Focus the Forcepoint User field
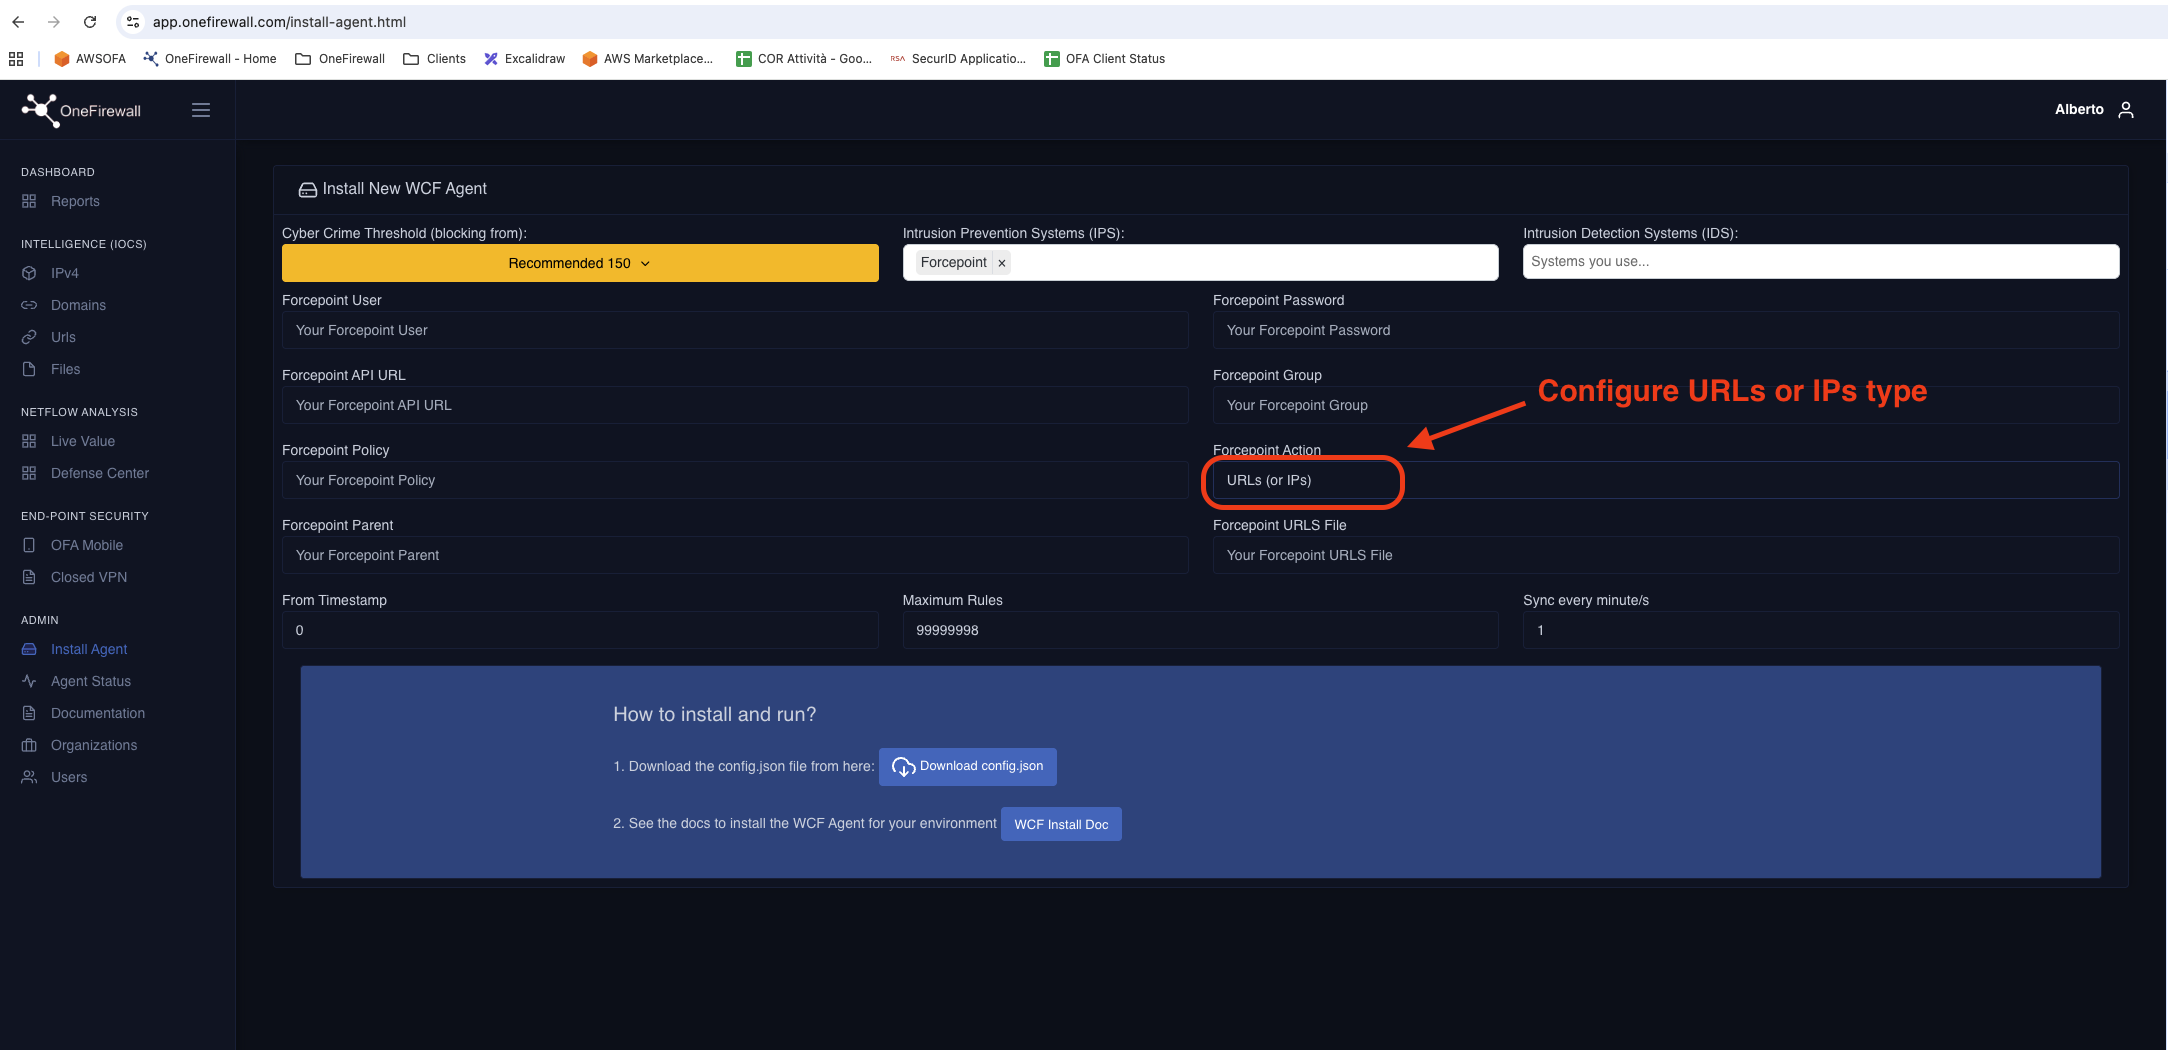This screenshot has height=1050, width=2168. pyautogui.click(x=735, y=330)
